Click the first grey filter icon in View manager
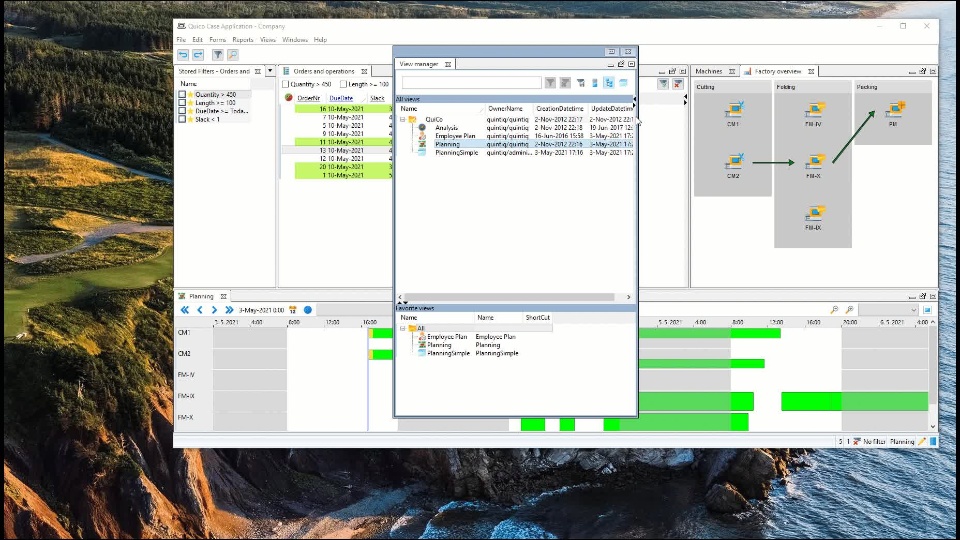The image size is (960, 540). point(550,83)
